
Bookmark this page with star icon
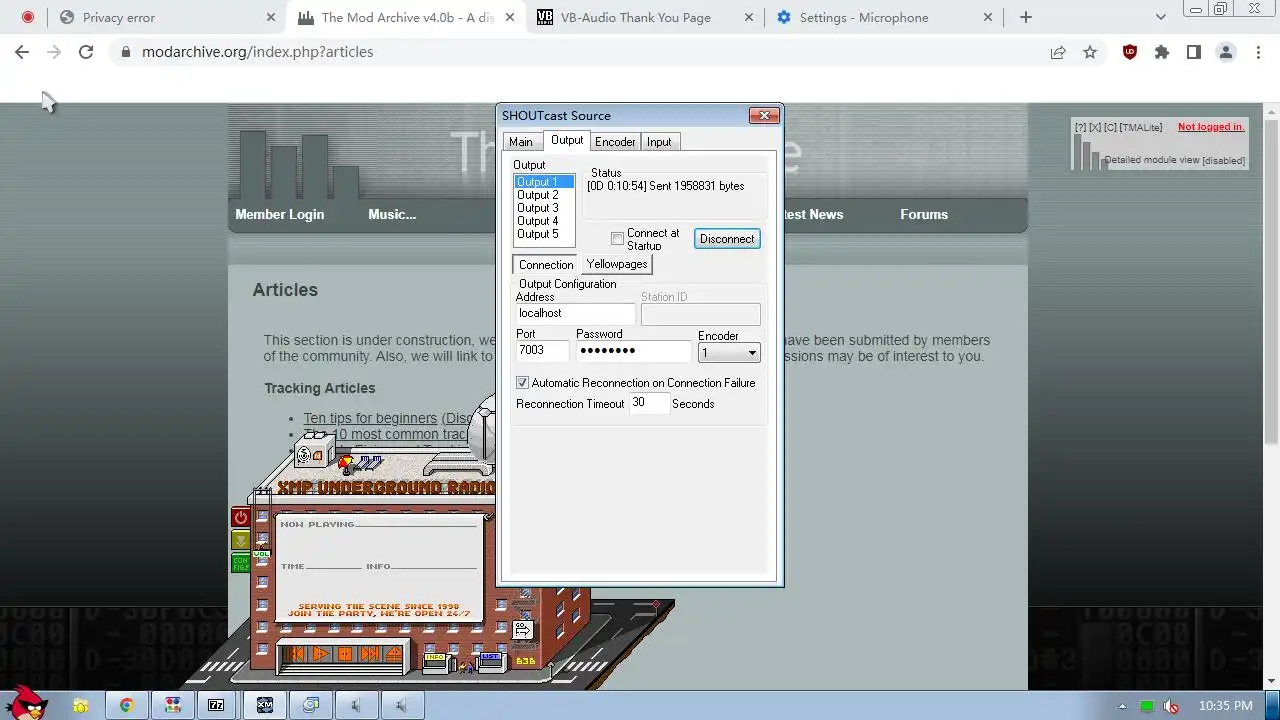[1090, 52]
